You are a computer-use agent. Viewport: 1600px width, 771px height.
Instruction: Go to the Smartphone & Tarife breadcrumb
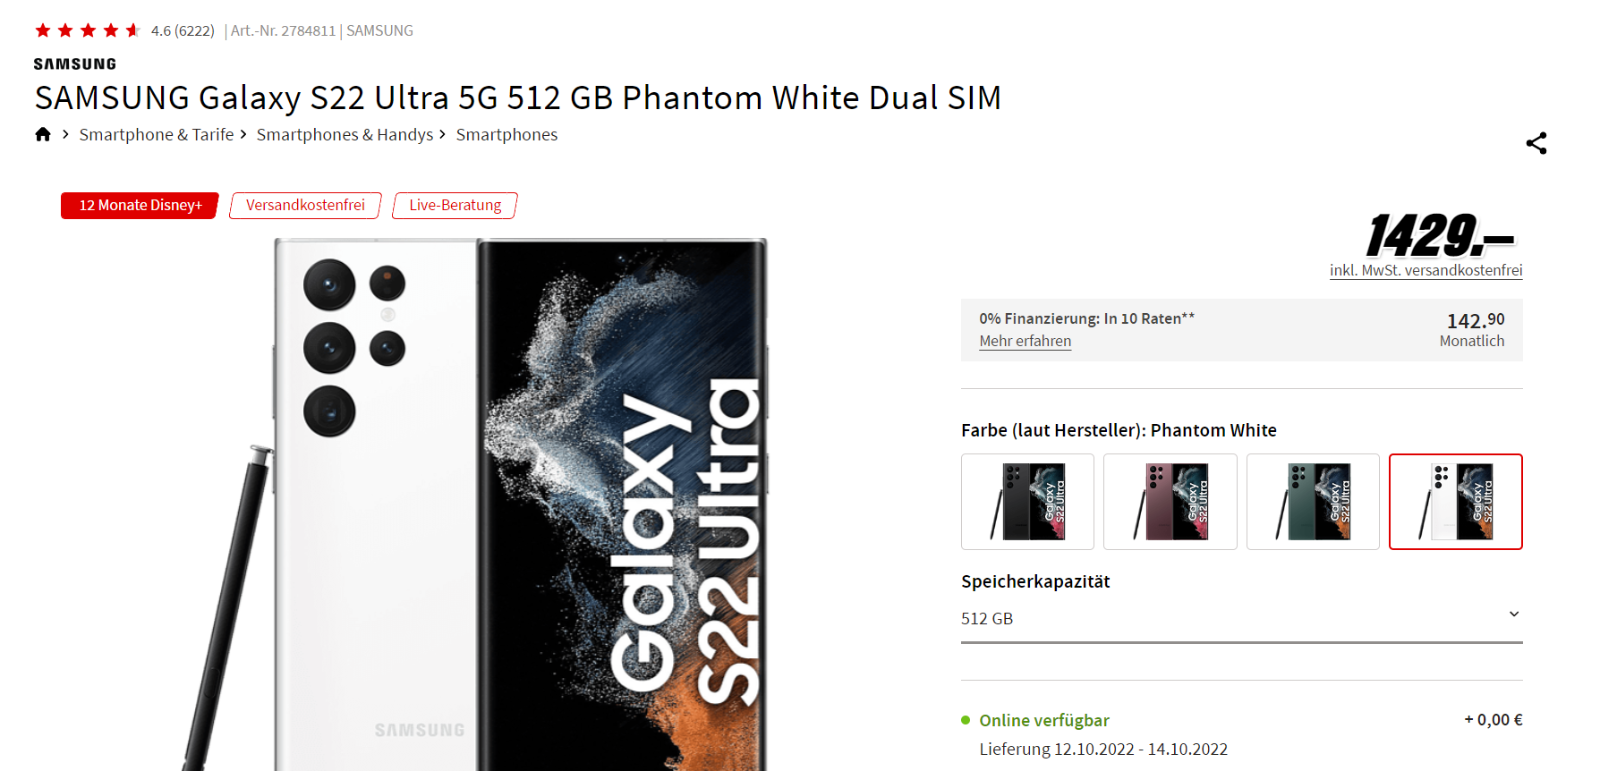click(156, 135)
